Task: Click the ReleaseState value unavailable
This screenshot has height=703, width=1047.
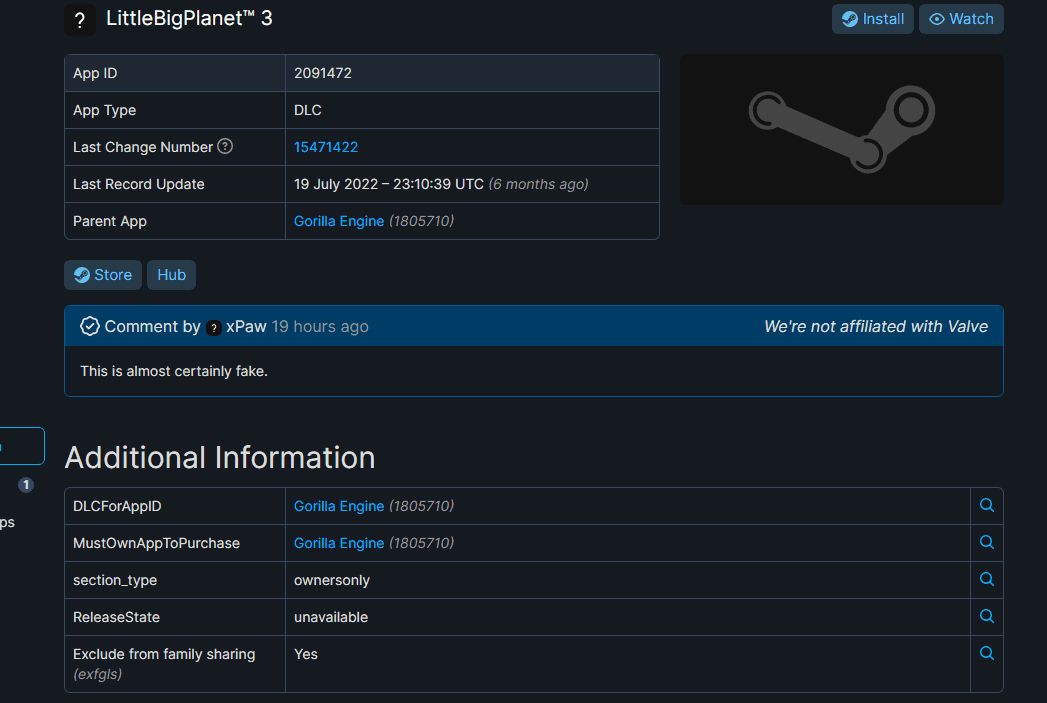Action: 331,618
